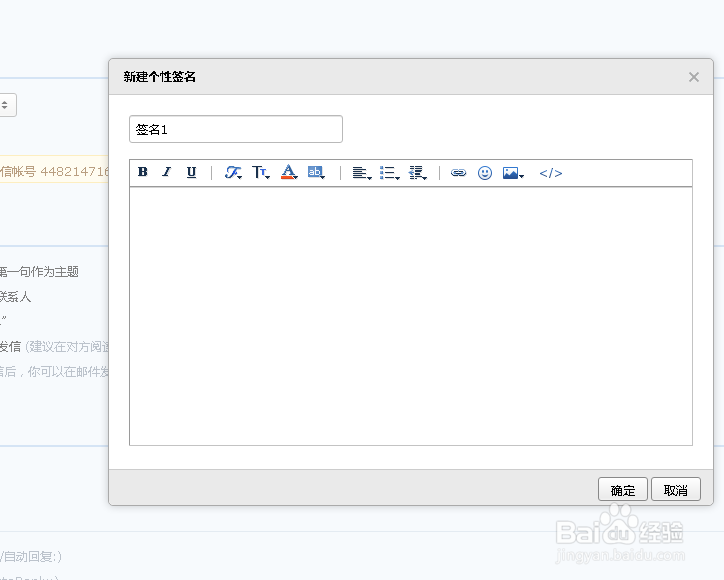Click inside the signature body editor
Viewport: 724px width, 580px height.
tap(411, 316)
